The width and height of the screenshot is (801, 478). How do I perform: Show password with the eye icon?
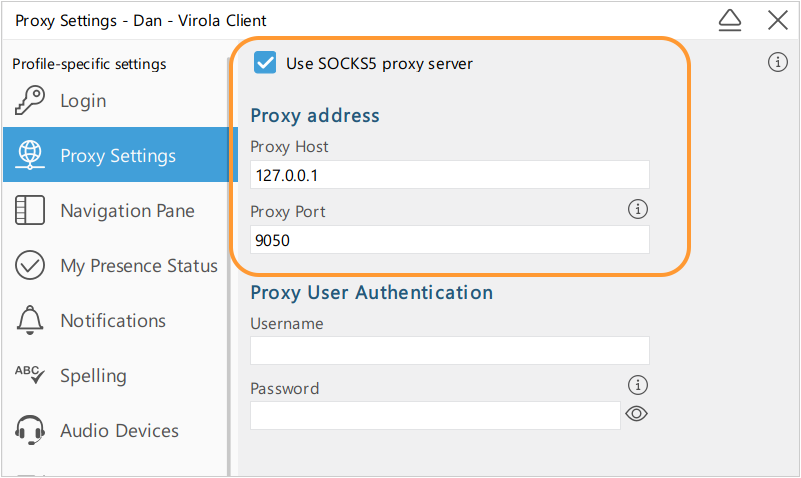(637, 414)
